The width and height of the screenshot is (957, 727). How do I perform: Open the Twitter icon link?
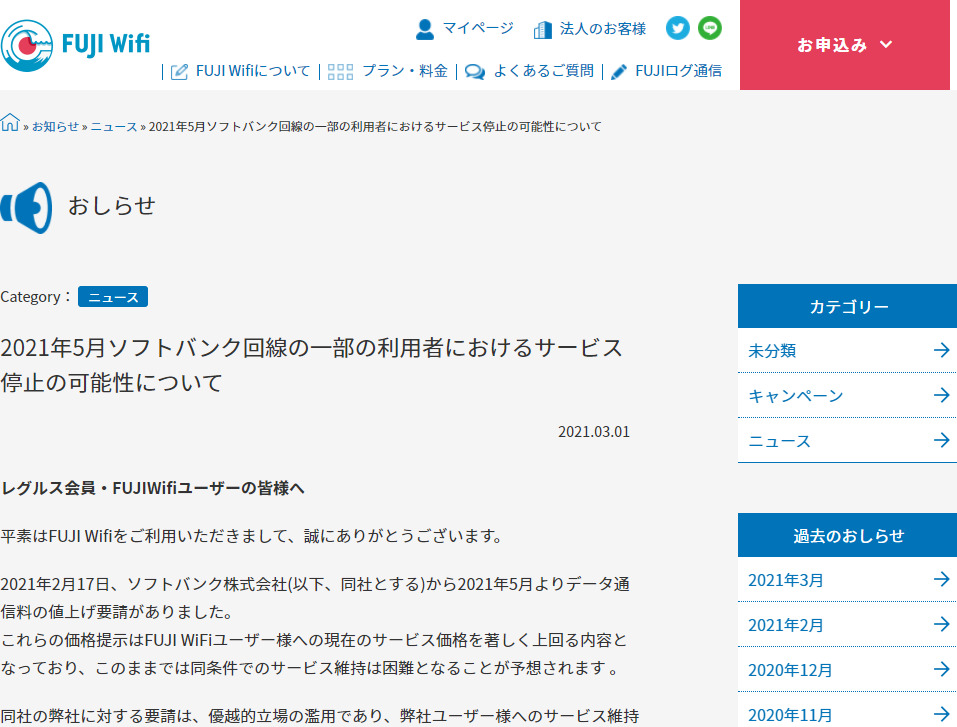[x=677, y=28]
